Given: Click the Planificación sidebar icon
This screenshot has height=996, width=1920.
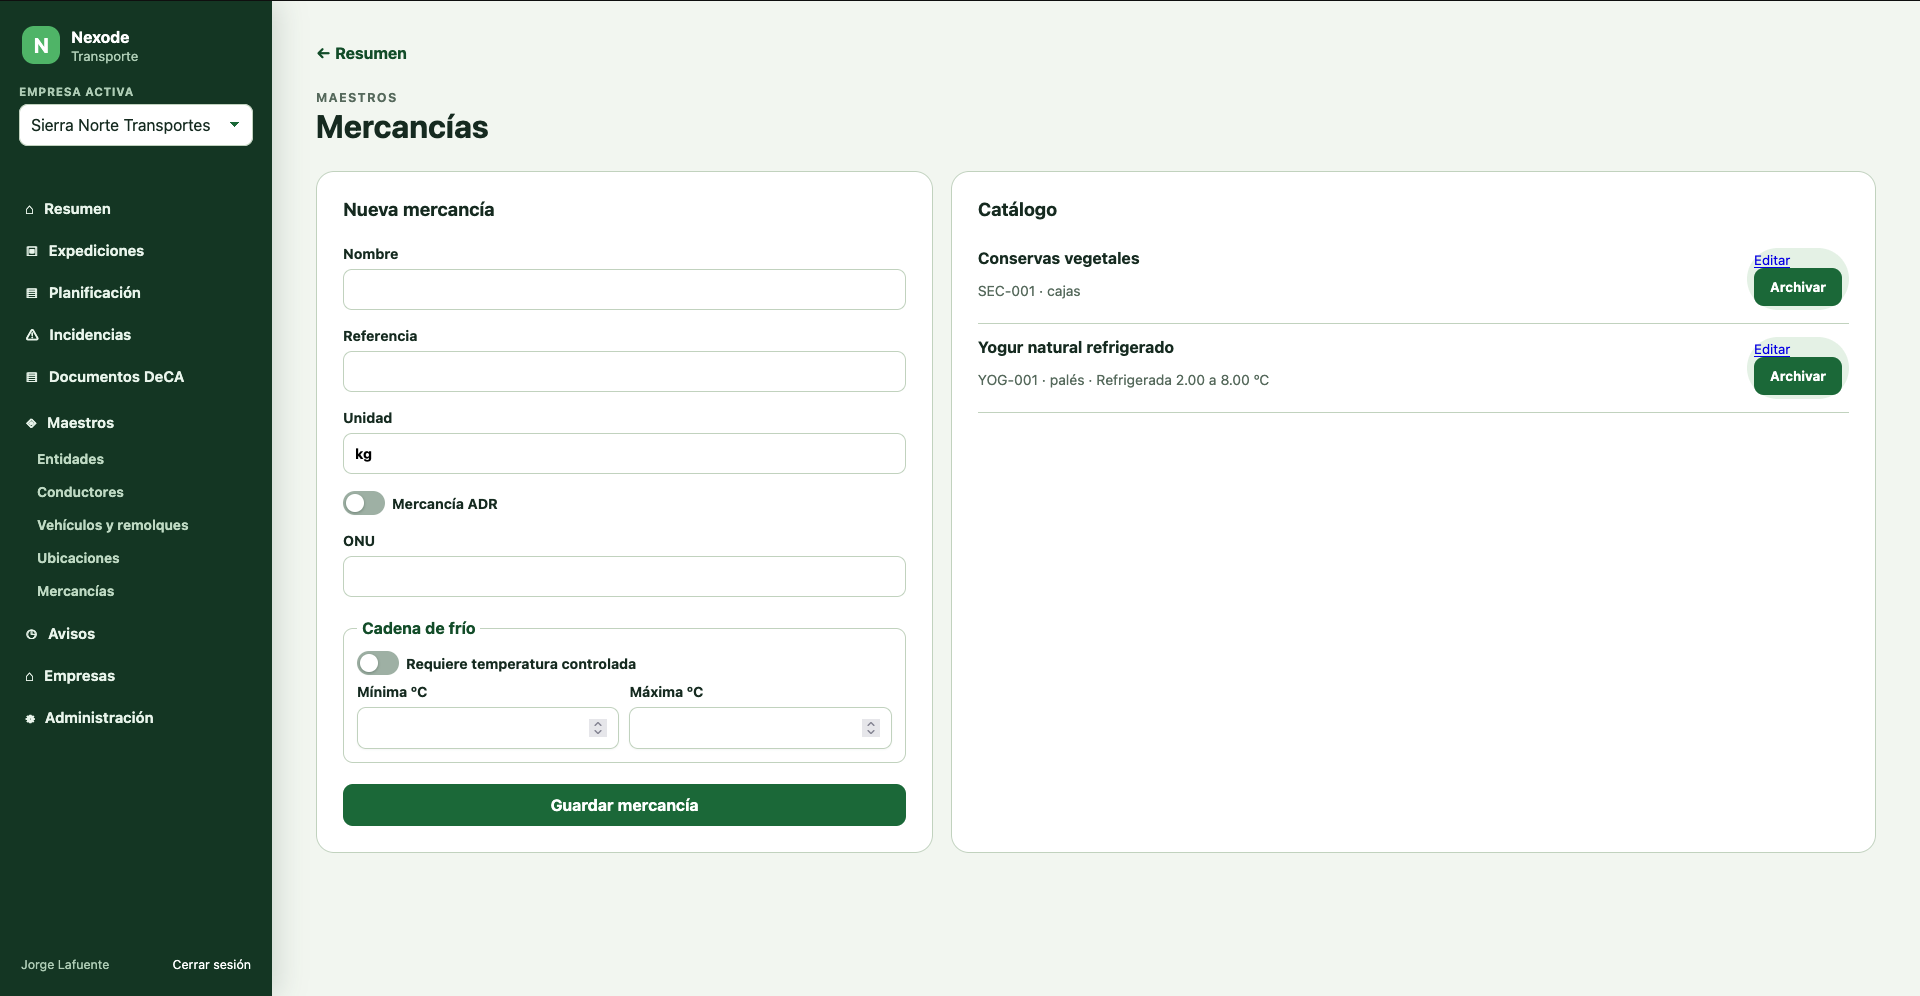Looking at the screenshot, I should 32,293.
